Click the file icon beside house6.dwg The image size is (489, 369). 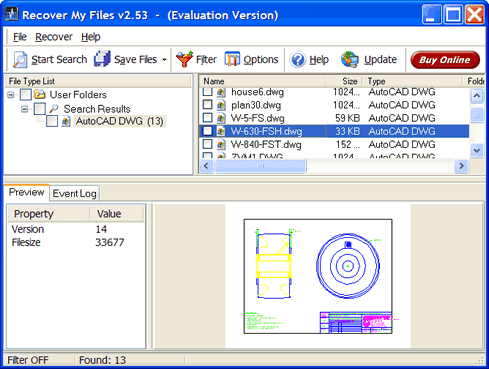pyautogui.click(x=221, y=92)
